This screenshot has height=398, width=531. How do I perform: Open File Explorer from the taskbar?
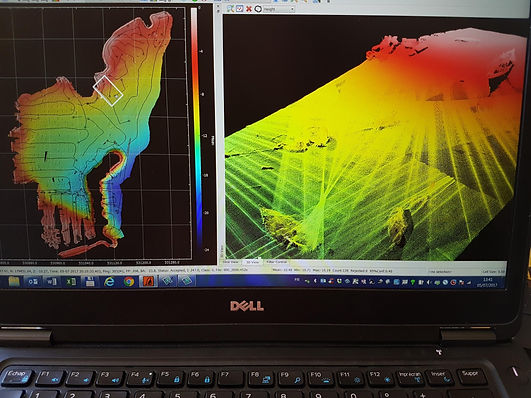[x=14, y=281]
